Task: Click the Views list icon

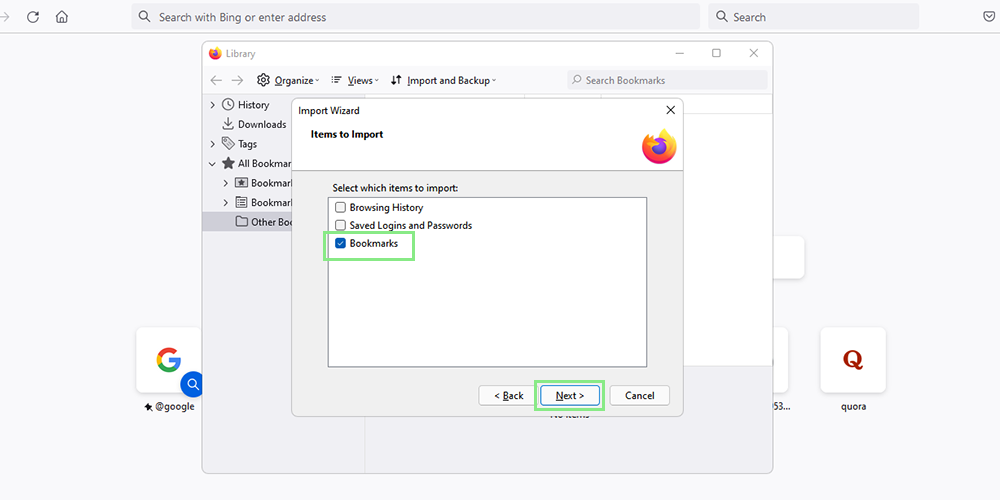Action: 337,80
